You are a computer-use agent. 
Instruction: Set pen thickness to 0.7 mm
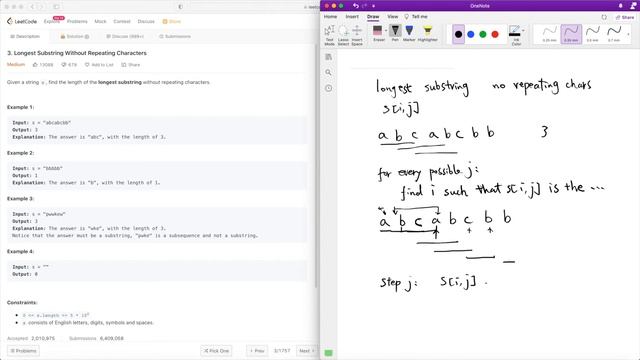point(614,34)
